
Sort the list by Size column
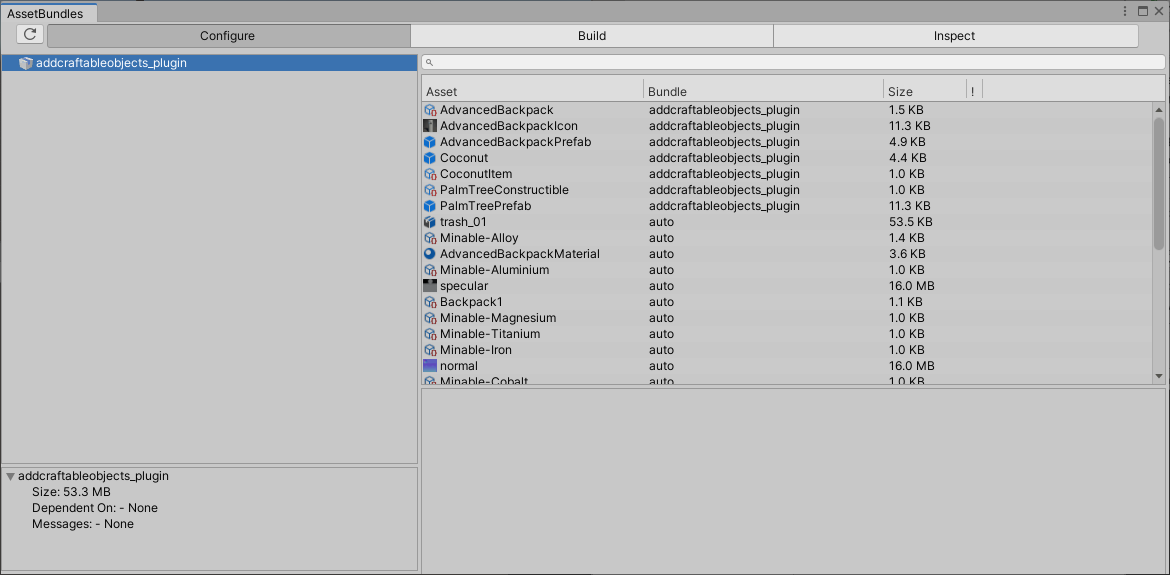point(925,91)
